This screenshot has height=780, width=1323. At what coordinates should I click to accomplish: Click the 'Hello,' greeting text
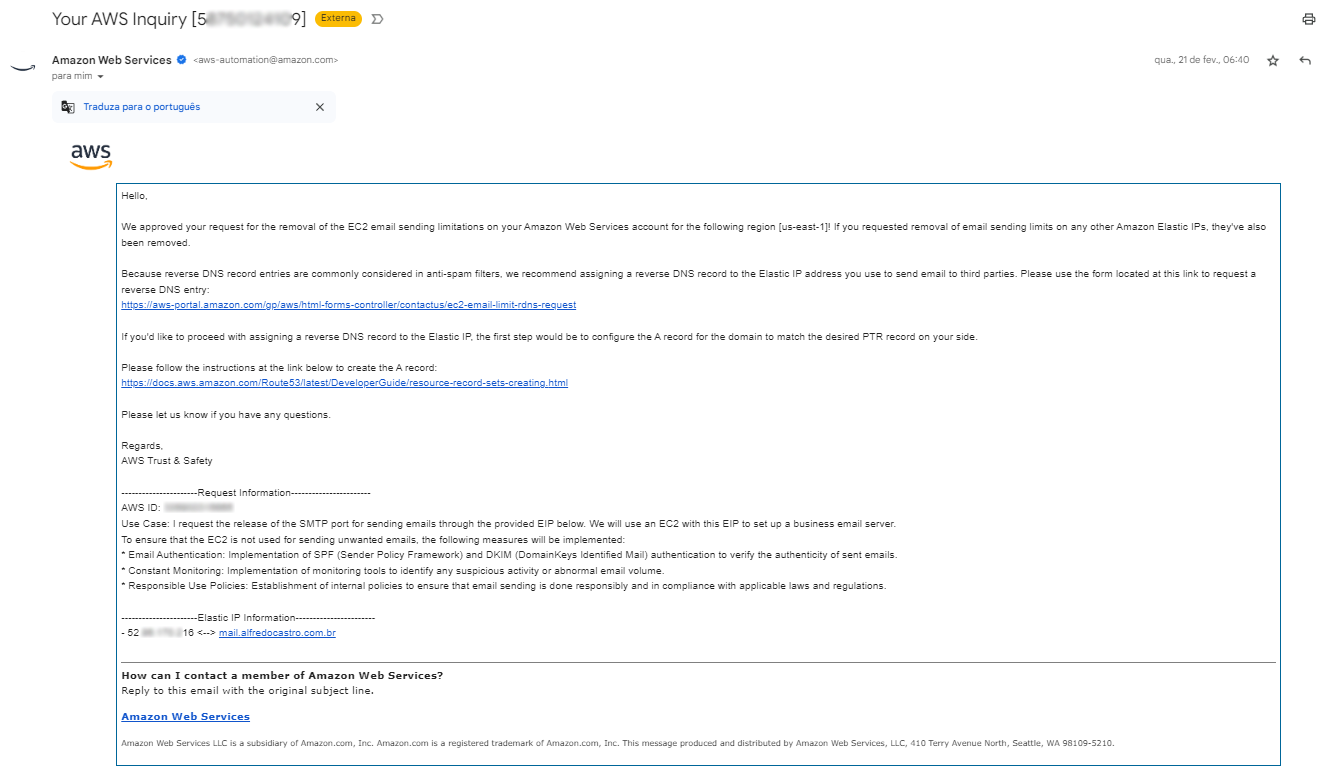[x=135, y=196]
